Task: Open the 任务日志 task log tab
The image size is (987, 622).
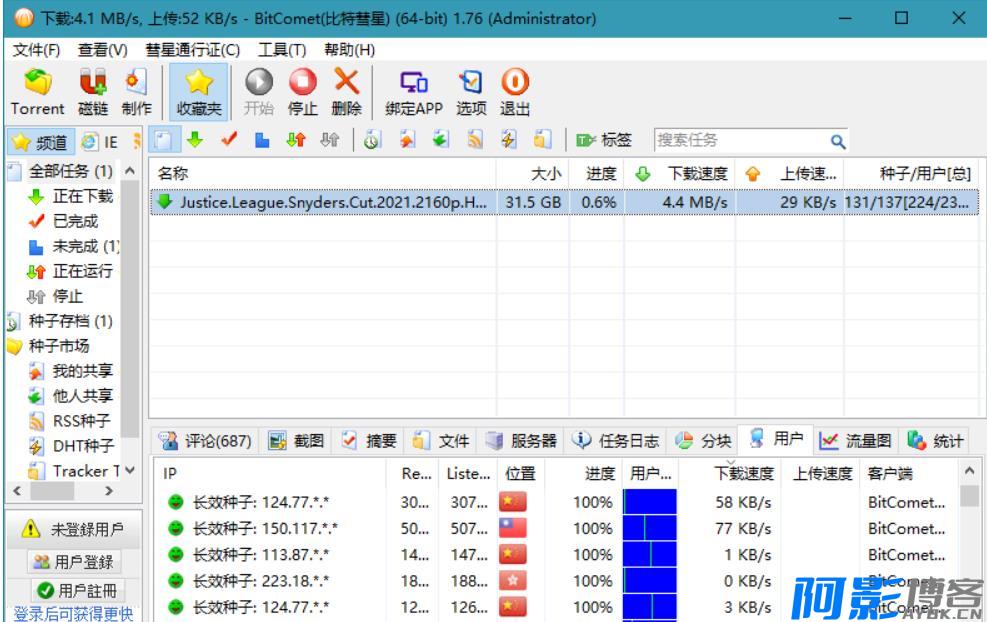Action: (x=616, y=440)
